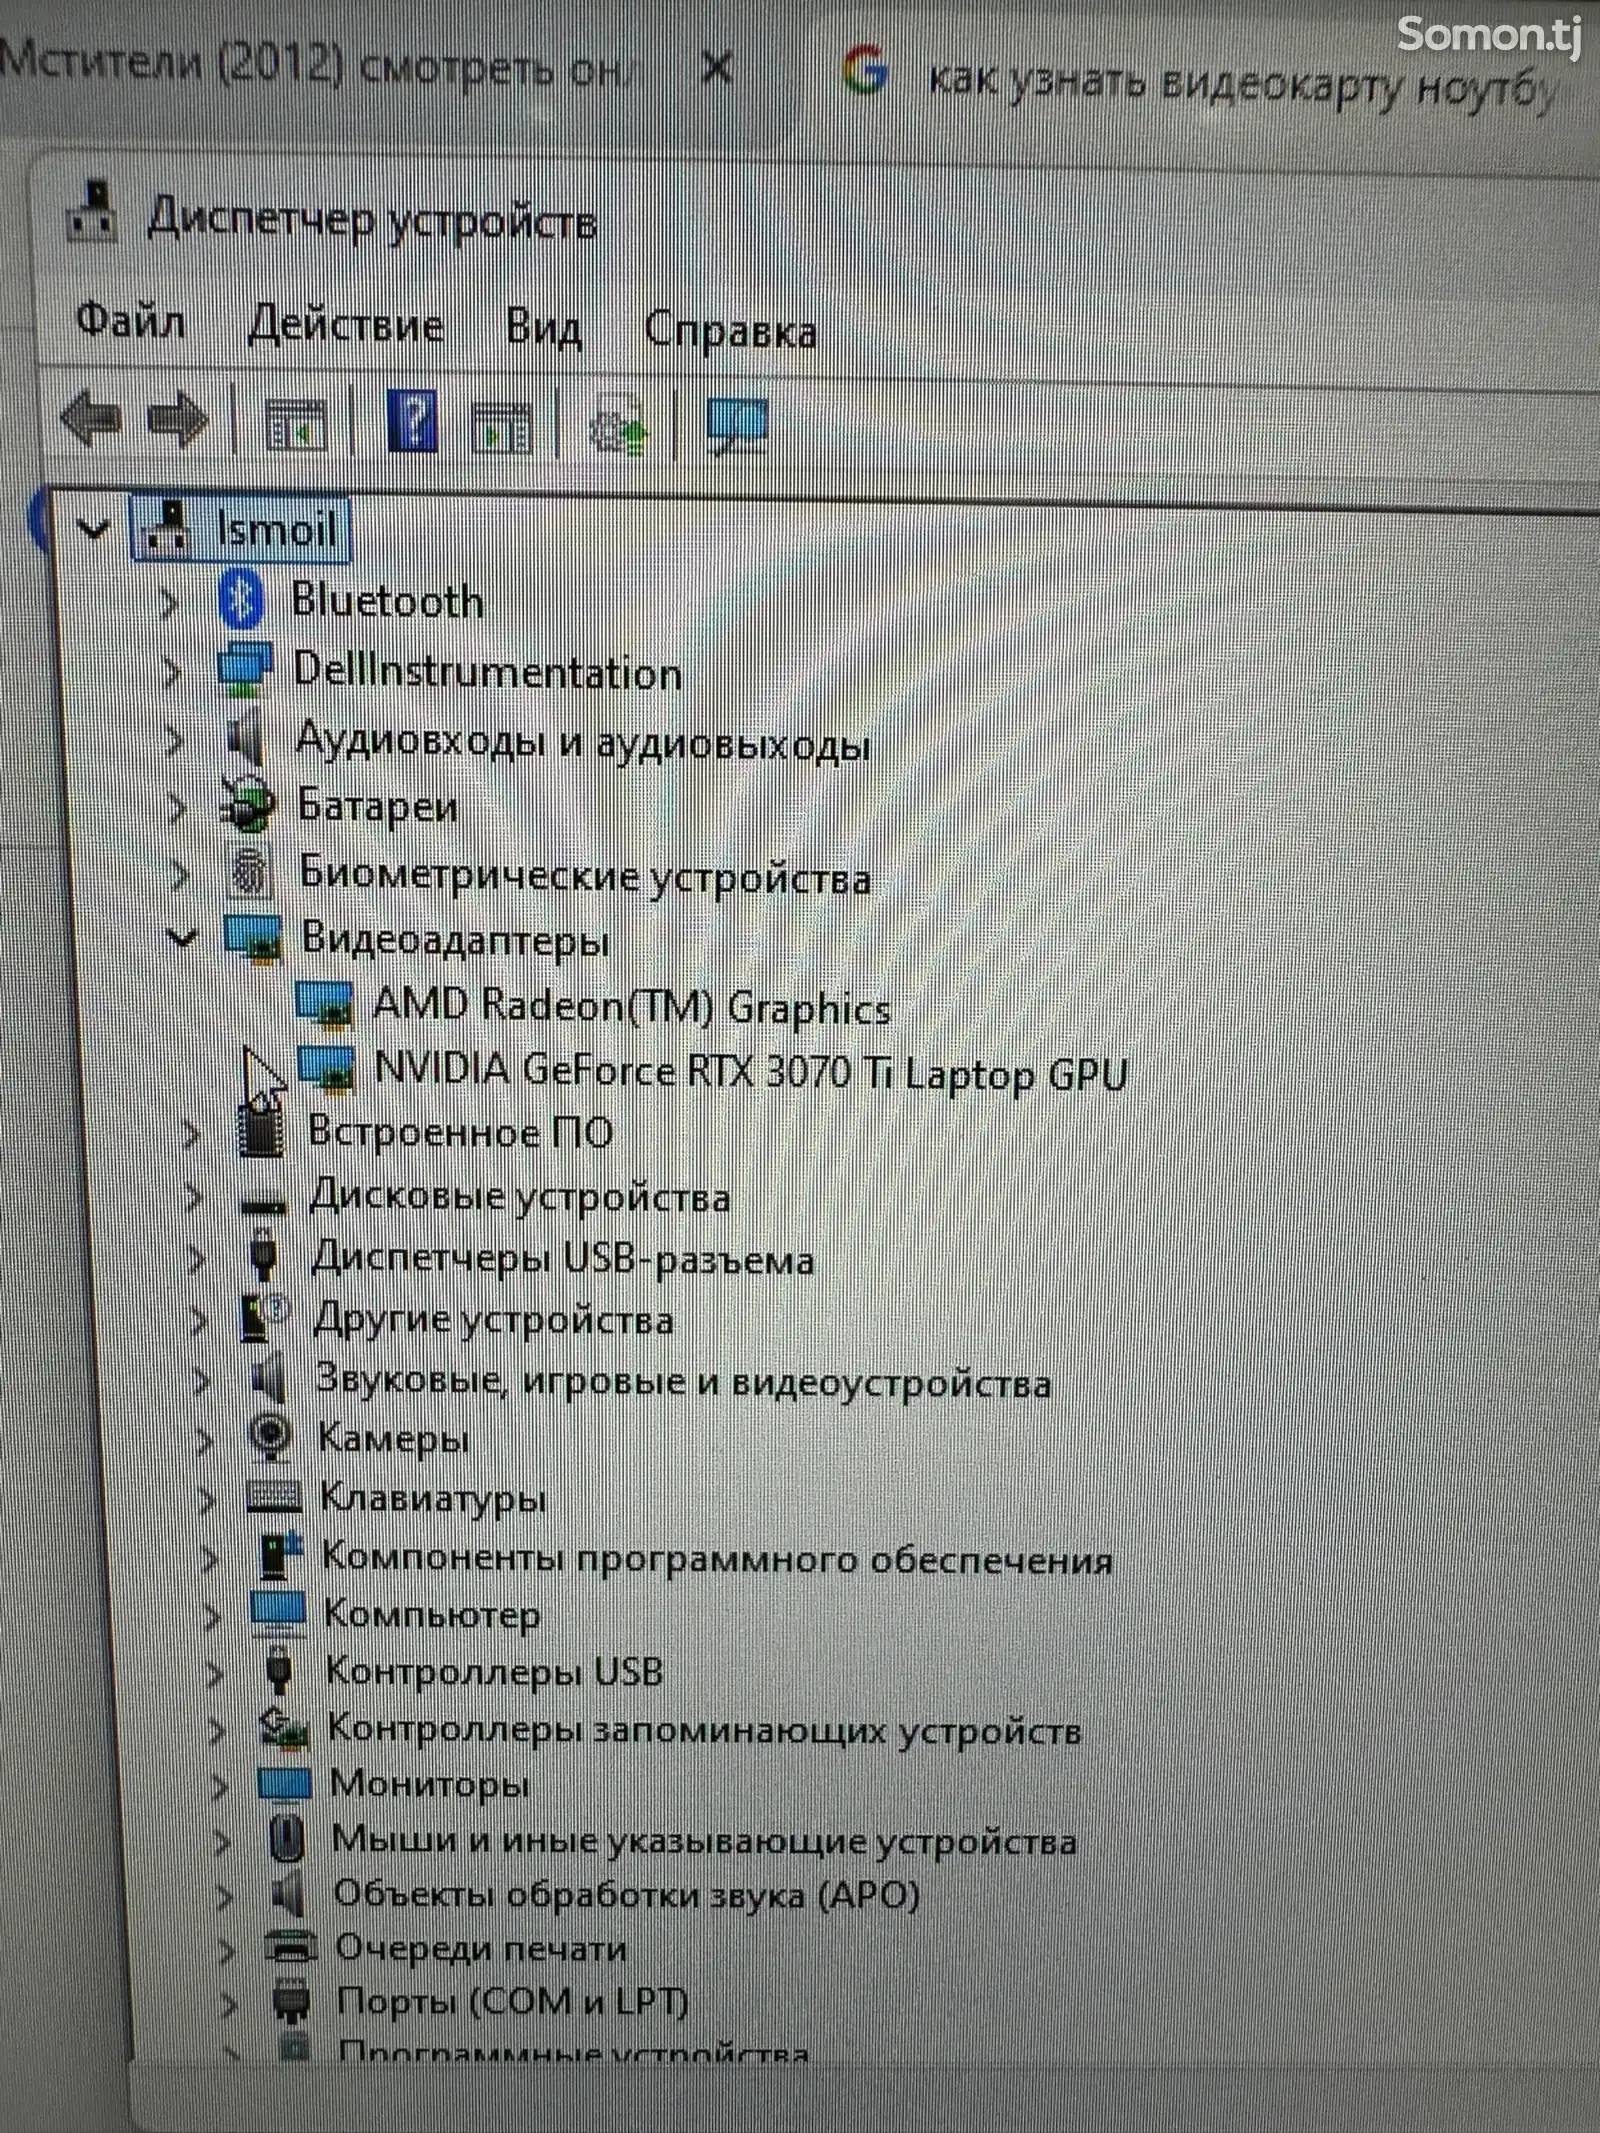Screen dimensions: 1600x2133
Task: Open the Файл menu
Action: [x=130, y=321]
